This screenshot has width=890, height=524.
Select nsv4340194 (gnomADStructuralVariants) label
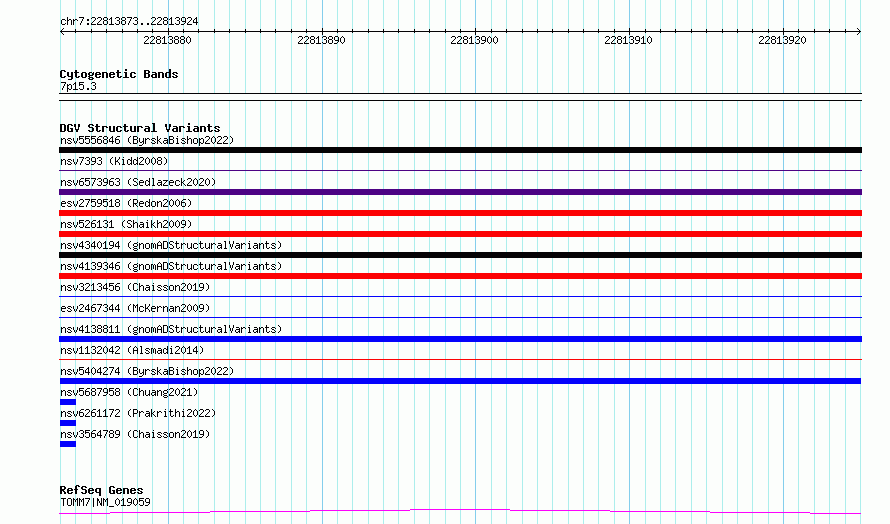click(171, 245)
